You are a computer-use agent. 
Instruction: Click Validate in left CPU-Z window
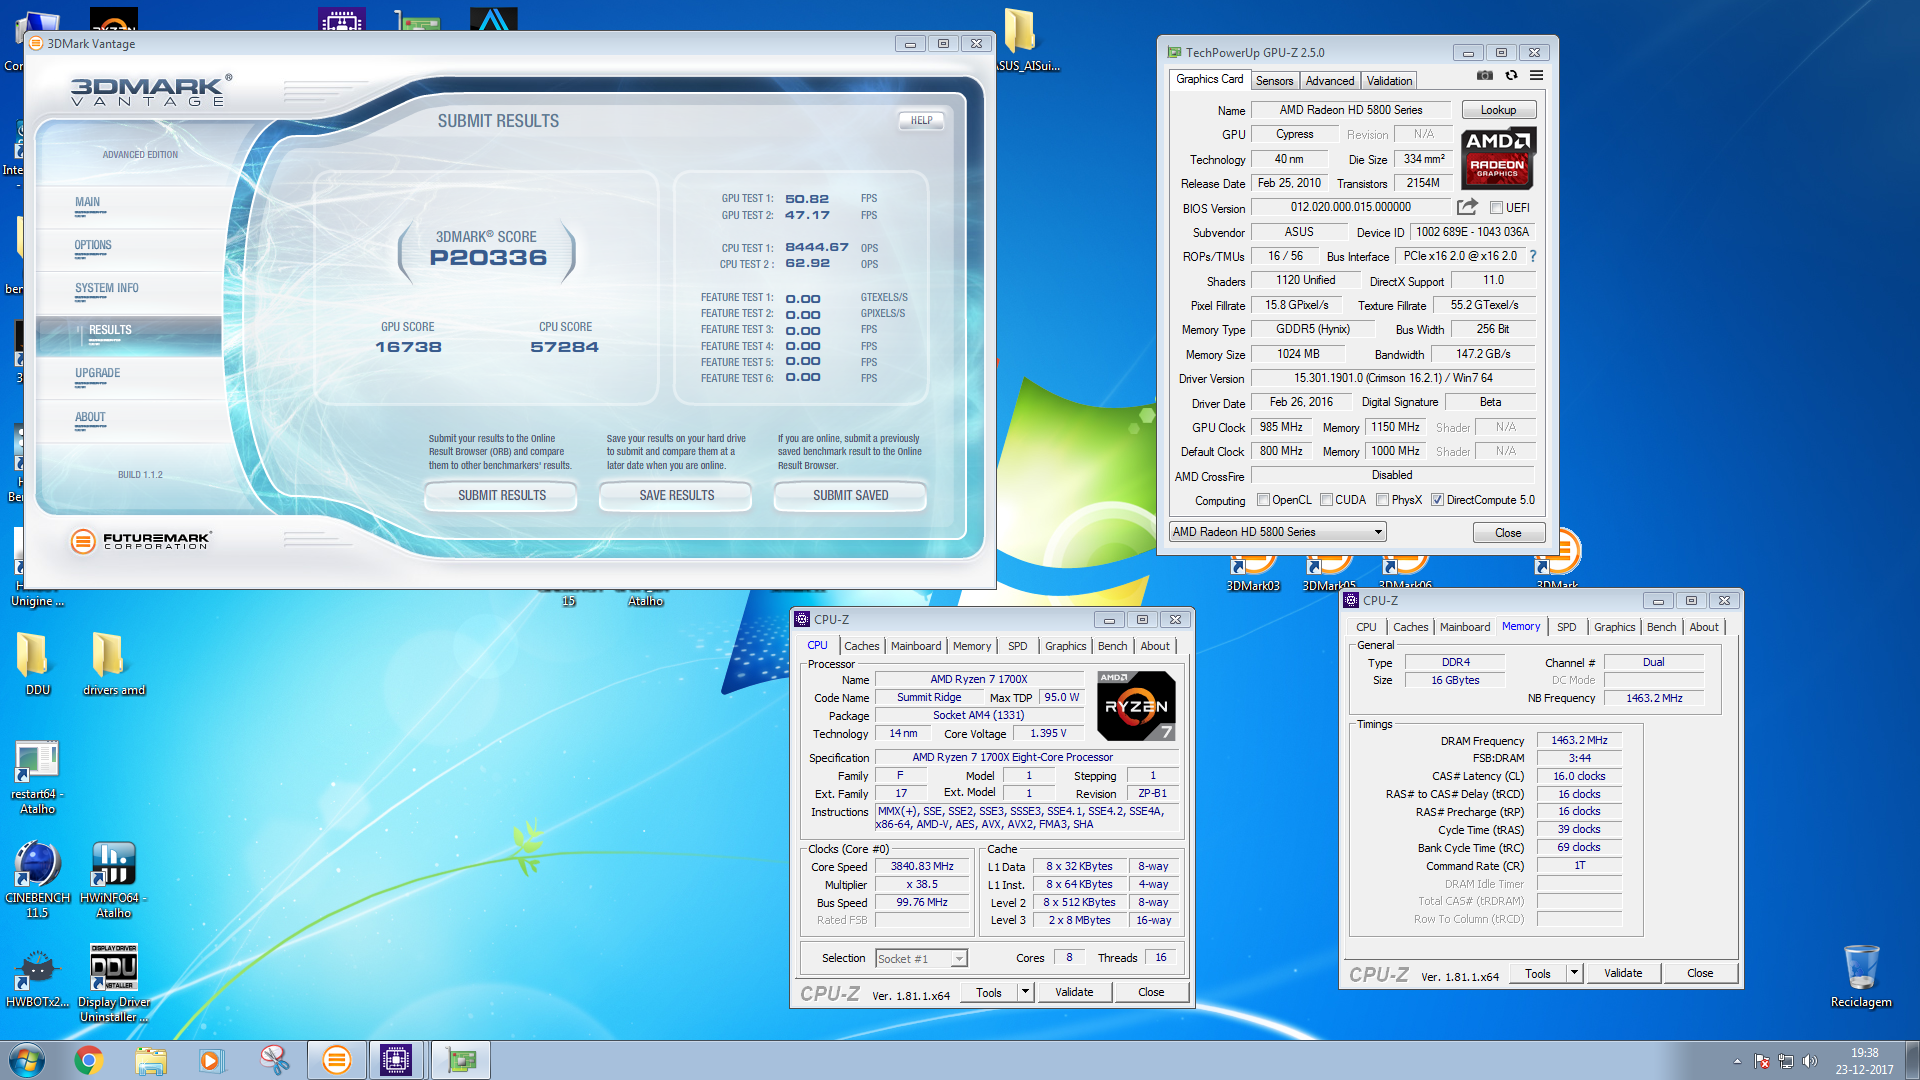pyautogui.click(x=1074, y=992)
